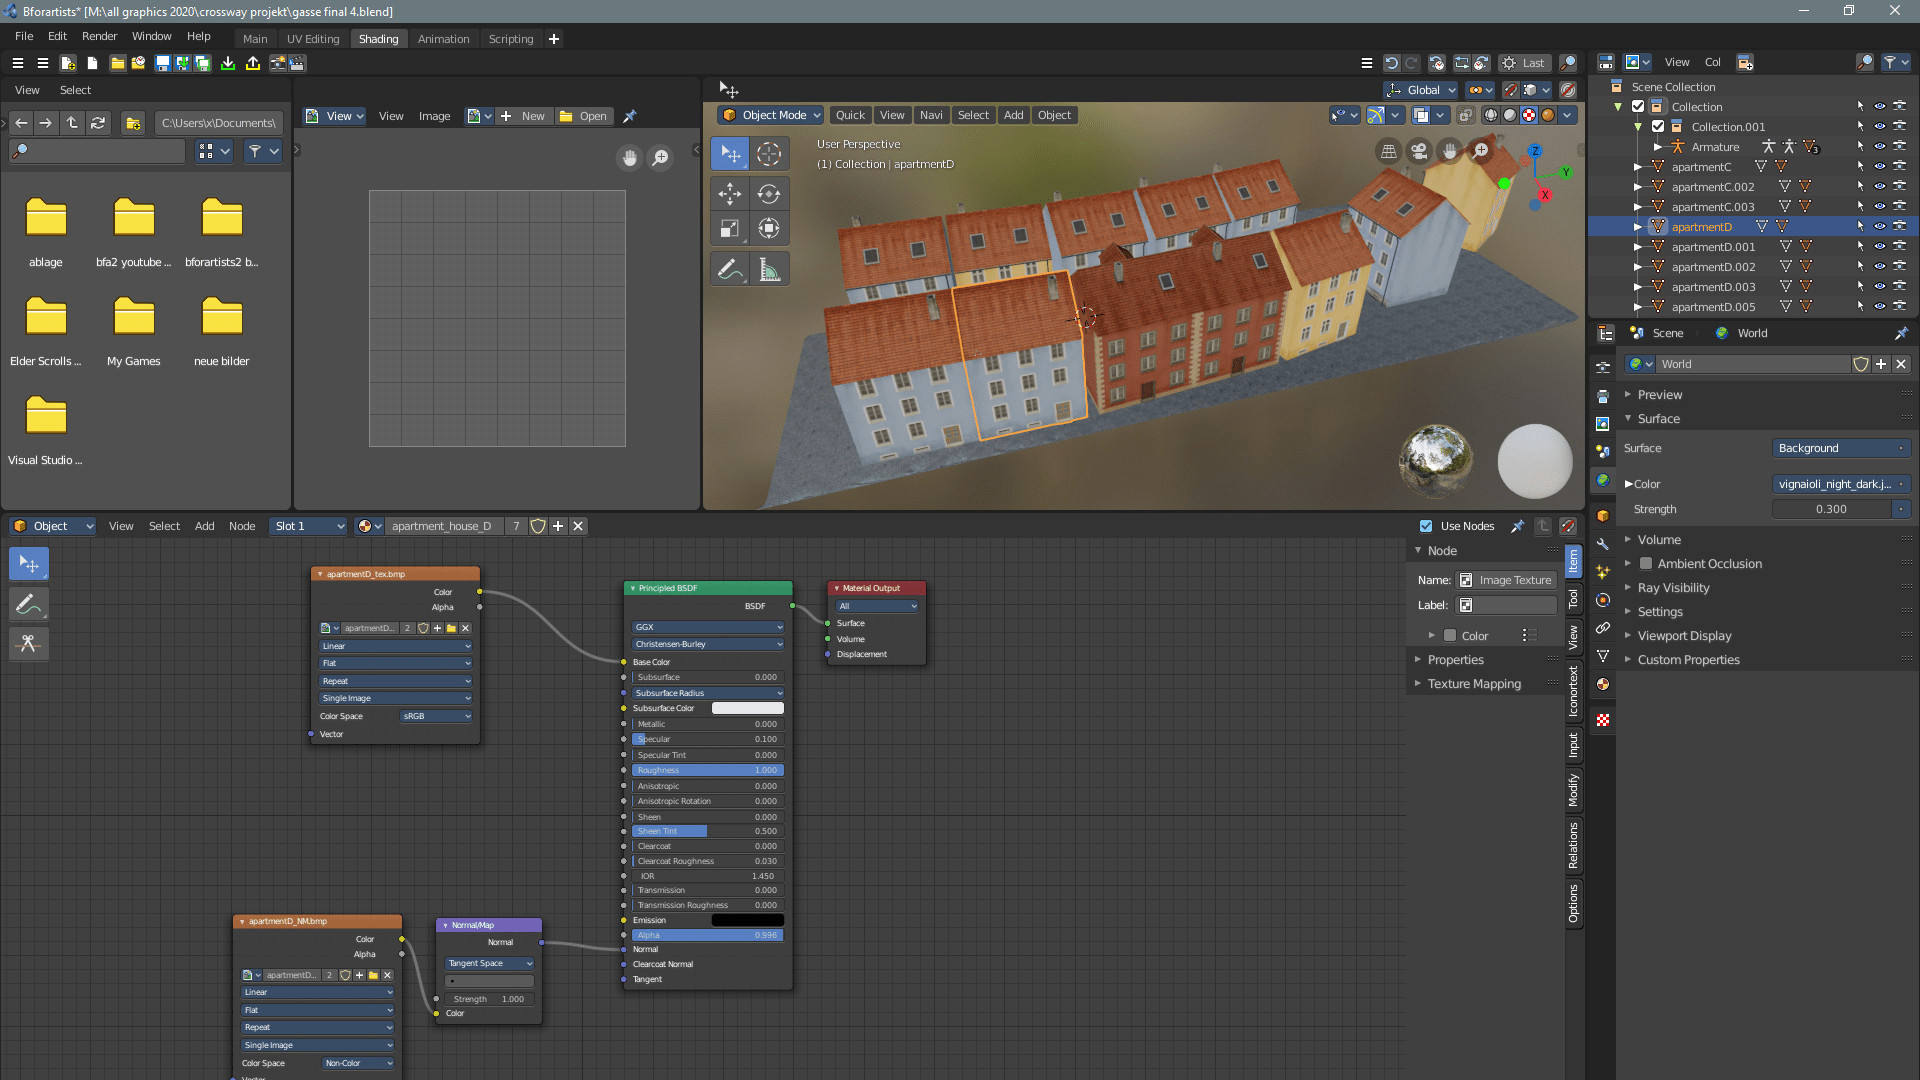Image resolution: width=1920 pixels, height=1080 pixels.
Task: Open the Slot 1 material slot dropdown
Action: (308, 526)
